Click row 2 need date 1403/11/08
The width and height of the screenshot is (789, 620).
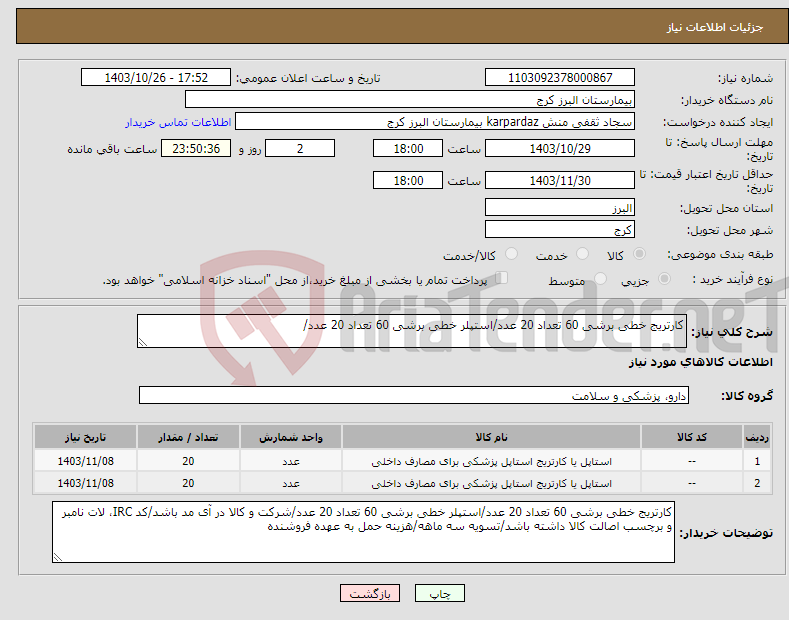click(x=85, y=483)
